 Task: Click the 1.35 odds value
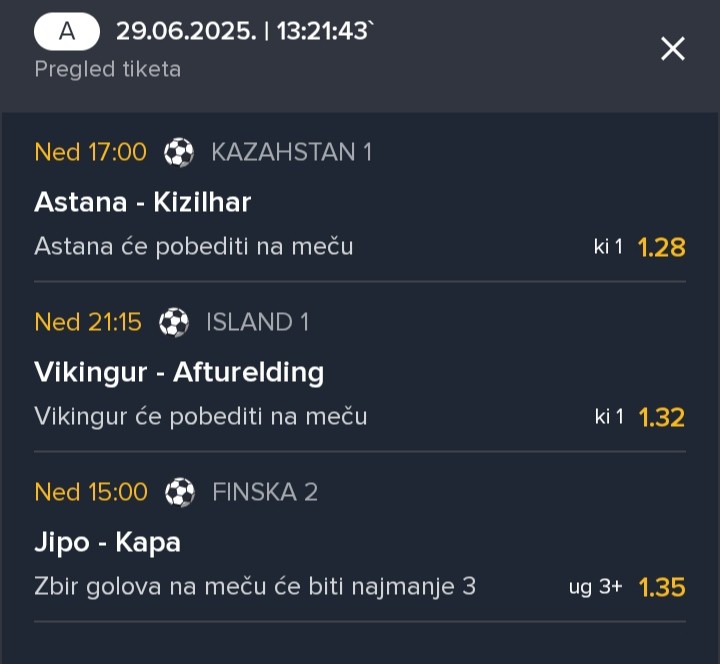(x=662, y=587)
